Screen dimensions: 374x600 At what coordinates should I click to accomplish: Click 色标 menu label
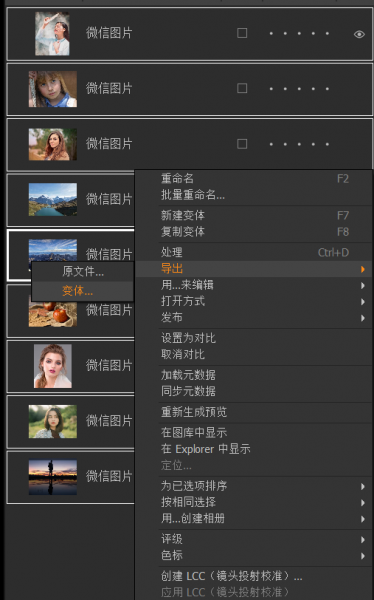coord(171,555)
